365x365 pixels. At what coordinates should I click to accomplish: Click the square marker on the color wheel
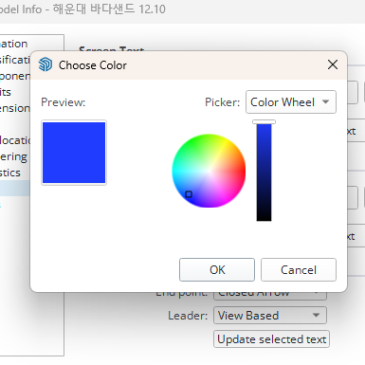click(x=189, y=194)
